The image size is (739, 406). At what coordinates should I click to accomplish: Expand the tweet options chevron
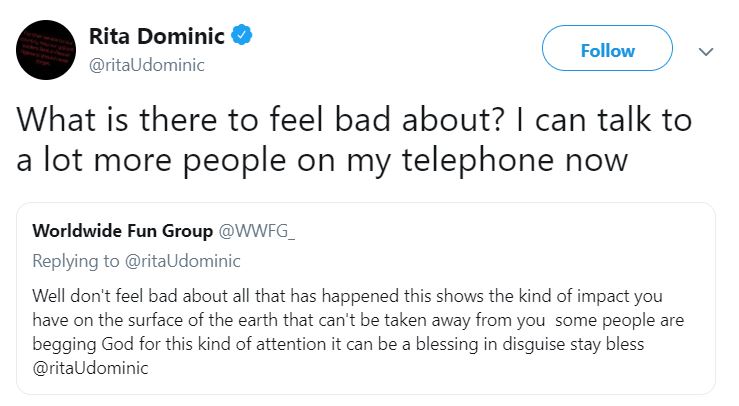click(x=706, y=51)
